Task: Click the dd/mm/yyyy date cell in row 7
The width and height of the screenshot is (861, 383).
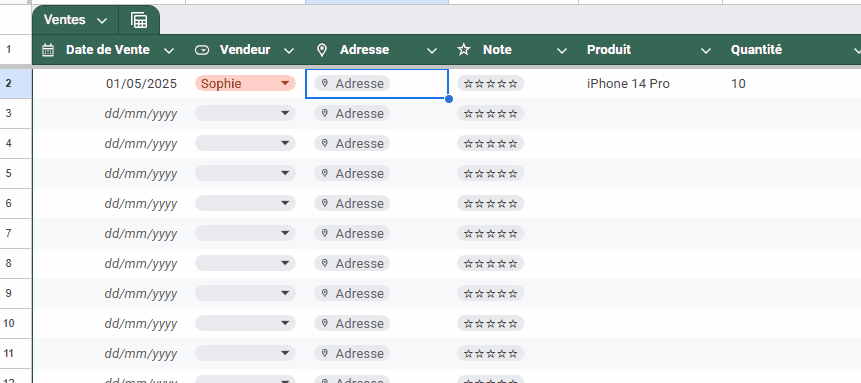Action: pyautogui.click(x=109, y=234)
